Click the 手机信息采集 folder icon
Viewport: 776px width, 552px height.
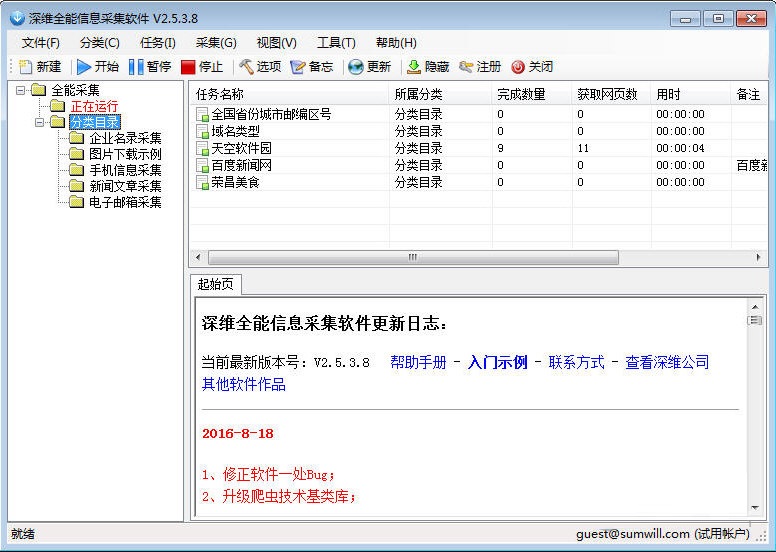(x=76, y=170)
